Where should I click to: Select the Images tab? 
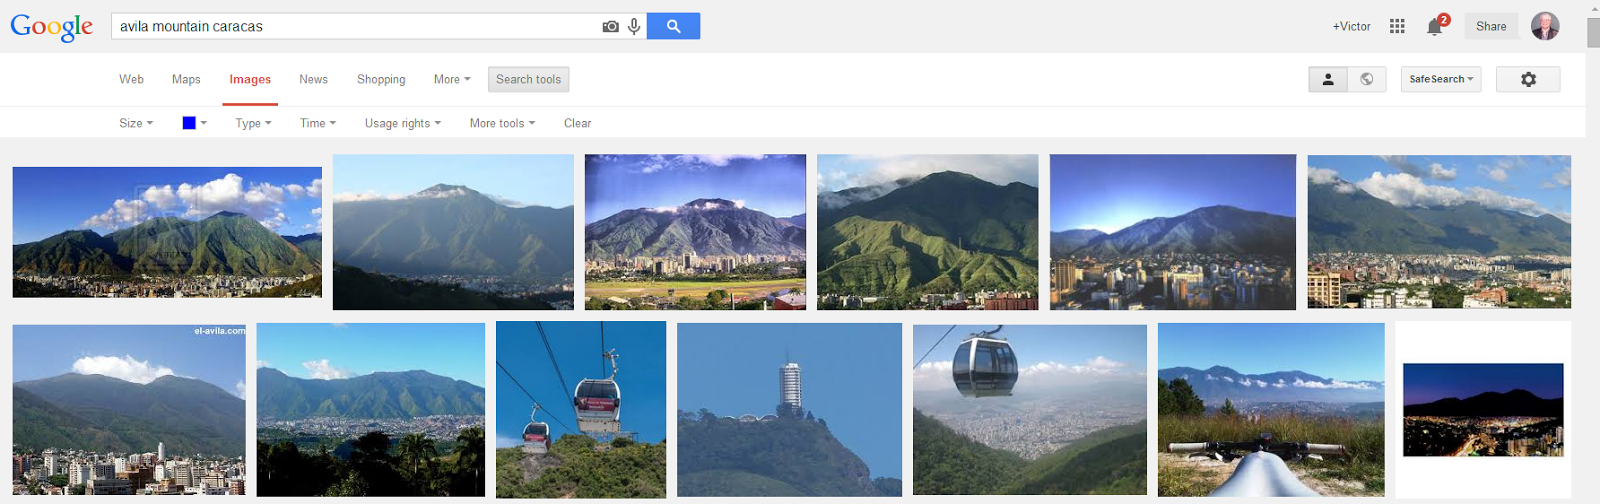[250, 79]
